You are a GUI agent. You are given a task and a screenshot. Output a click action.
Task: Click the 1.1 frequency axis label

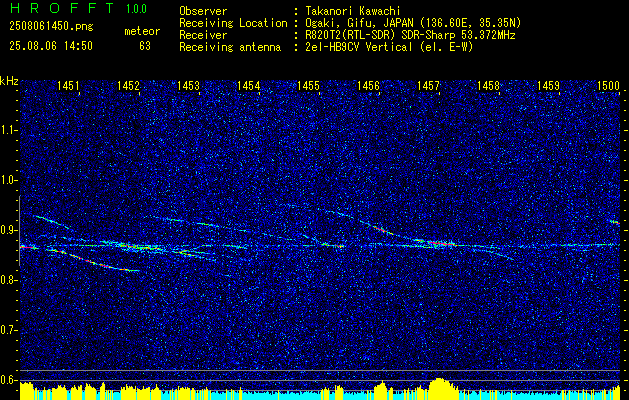[x=7, y=130]
